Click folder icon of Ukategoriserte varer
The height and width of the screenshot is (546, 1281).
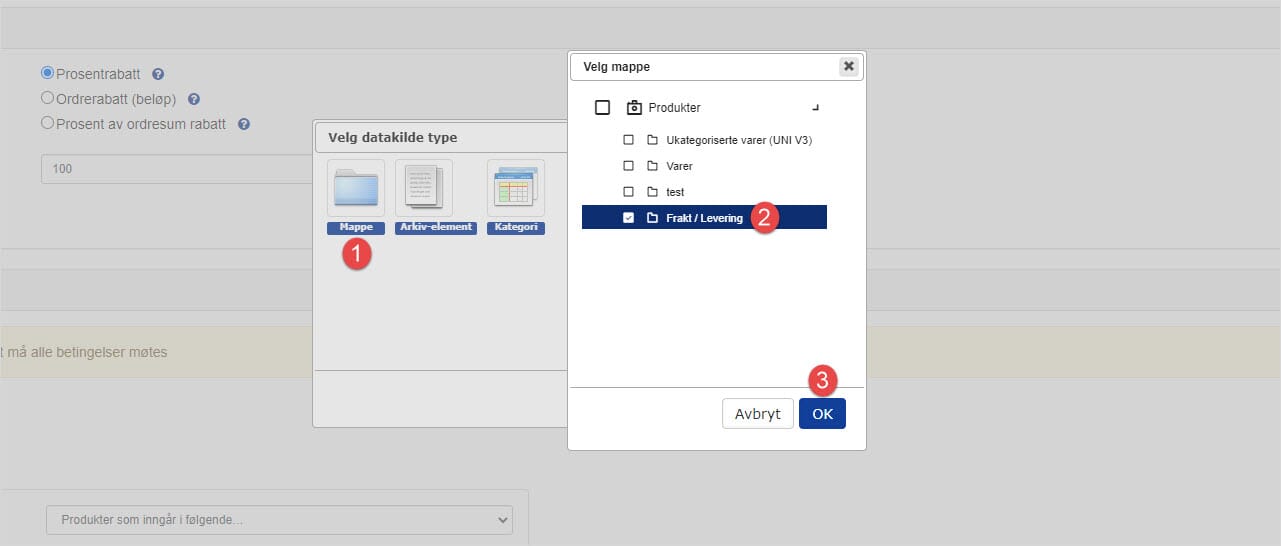[652, 140]
